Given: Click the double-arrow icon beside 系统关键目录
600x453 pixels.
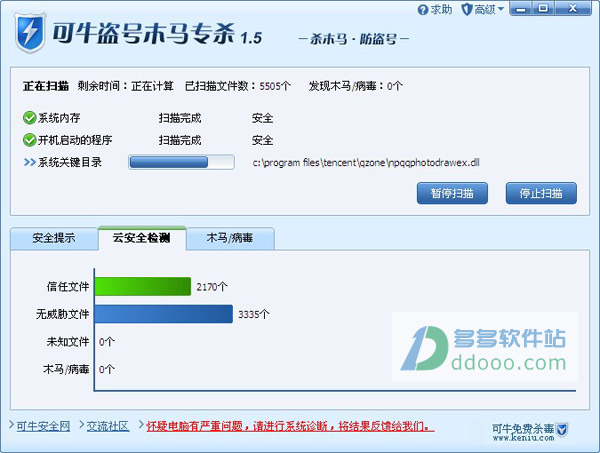Looking at the screenshot, I should tap(29, 162).
